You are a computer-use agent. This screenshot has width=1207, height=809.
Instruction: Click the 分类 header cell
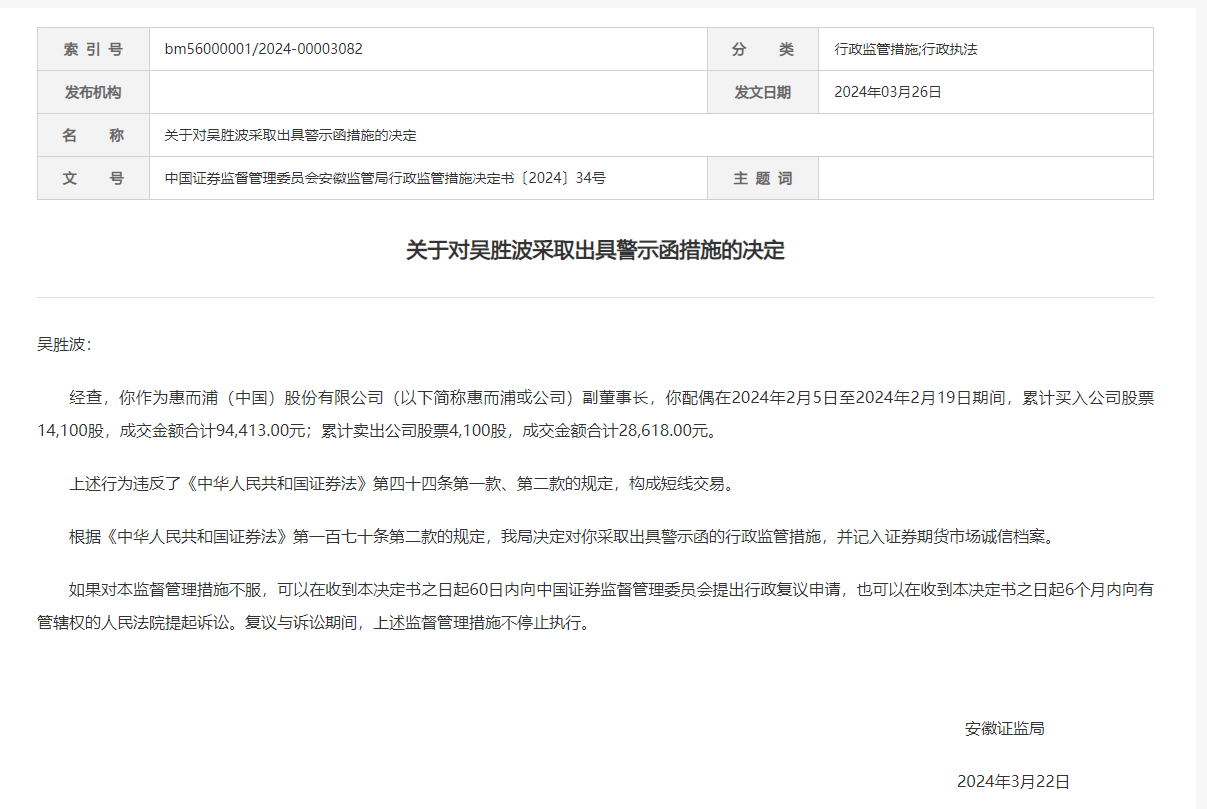pos(762,49)
